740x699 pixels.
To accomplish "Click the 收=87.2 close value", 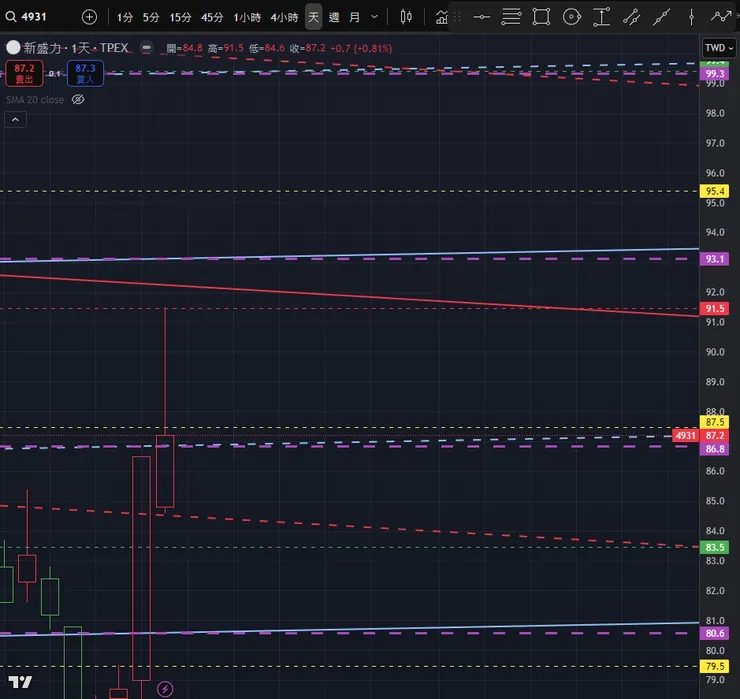I will [x=308, y=48].
